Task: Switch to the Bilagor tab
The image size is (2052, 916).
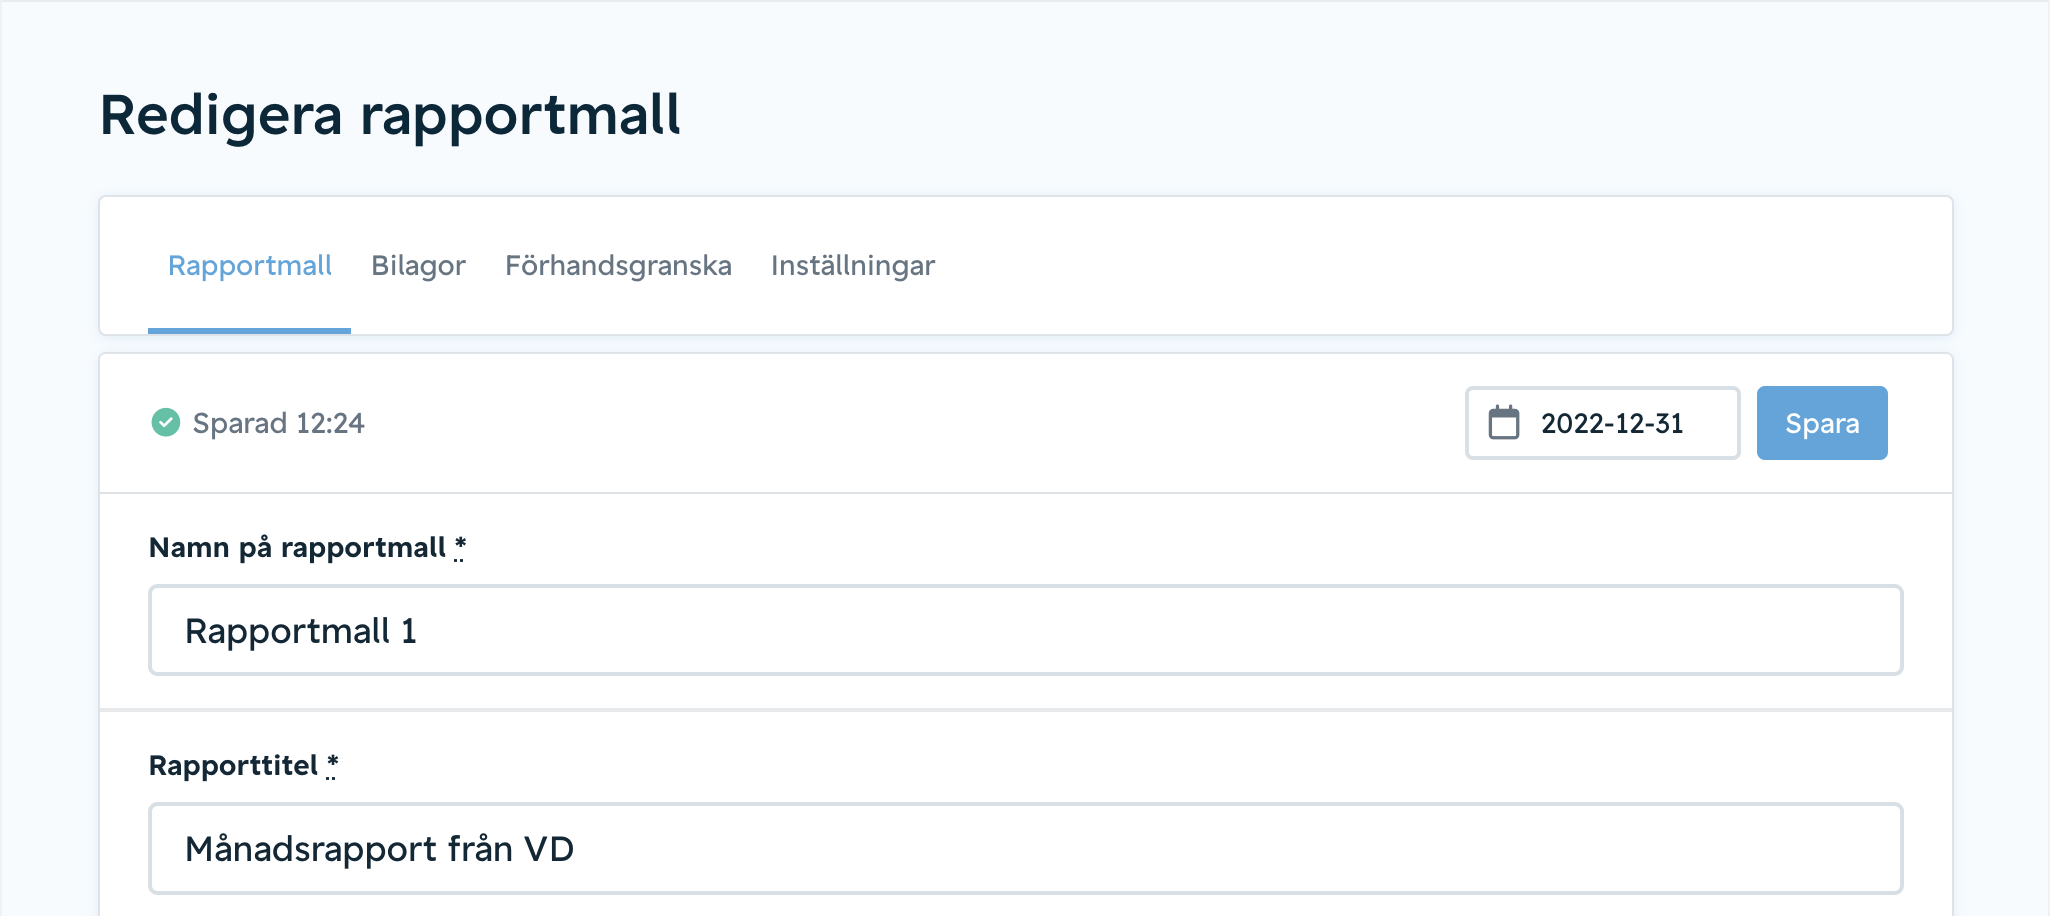Action: [x=418, y=266]
